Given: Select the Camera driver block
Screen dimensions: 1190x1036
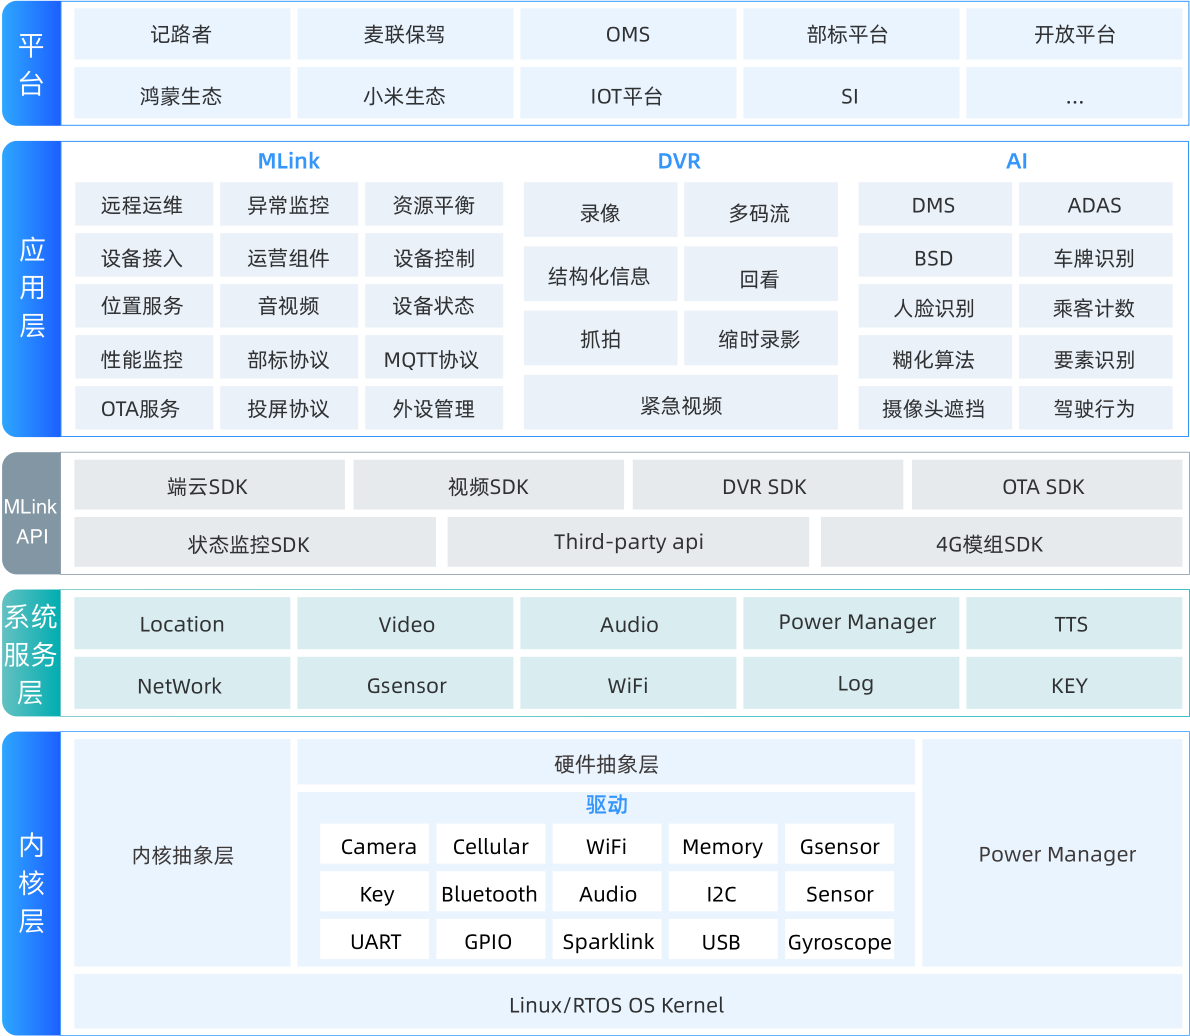Looking at the screenshot, I should point(374,845).
